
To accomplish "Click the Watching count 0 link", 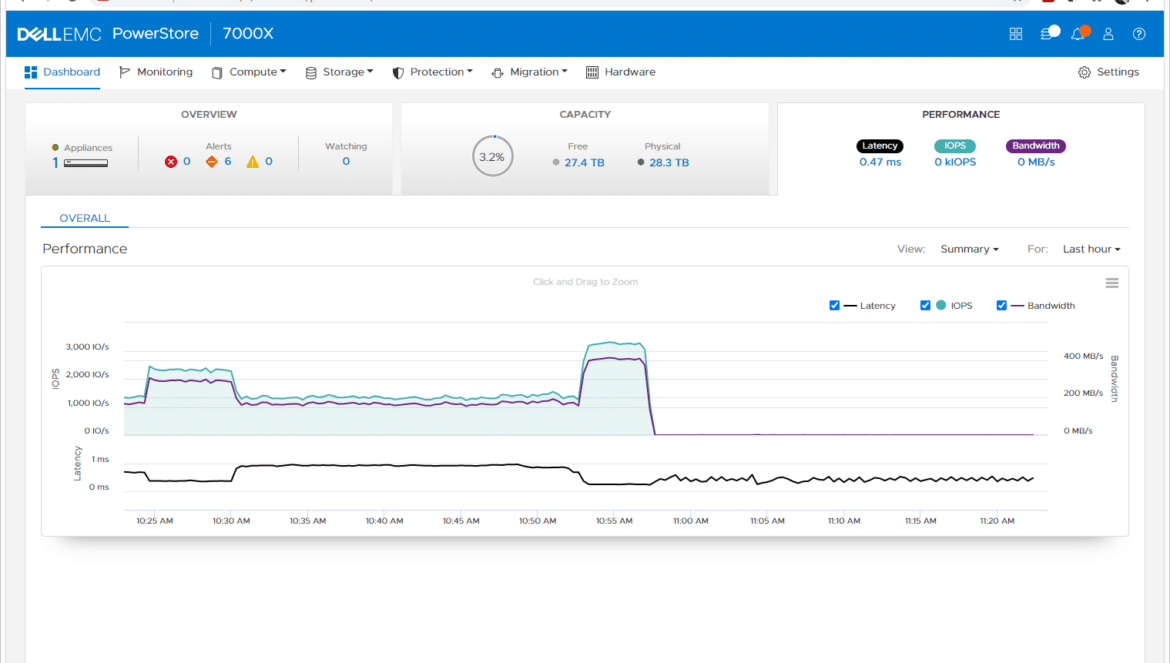I will [x=346, y=161].
